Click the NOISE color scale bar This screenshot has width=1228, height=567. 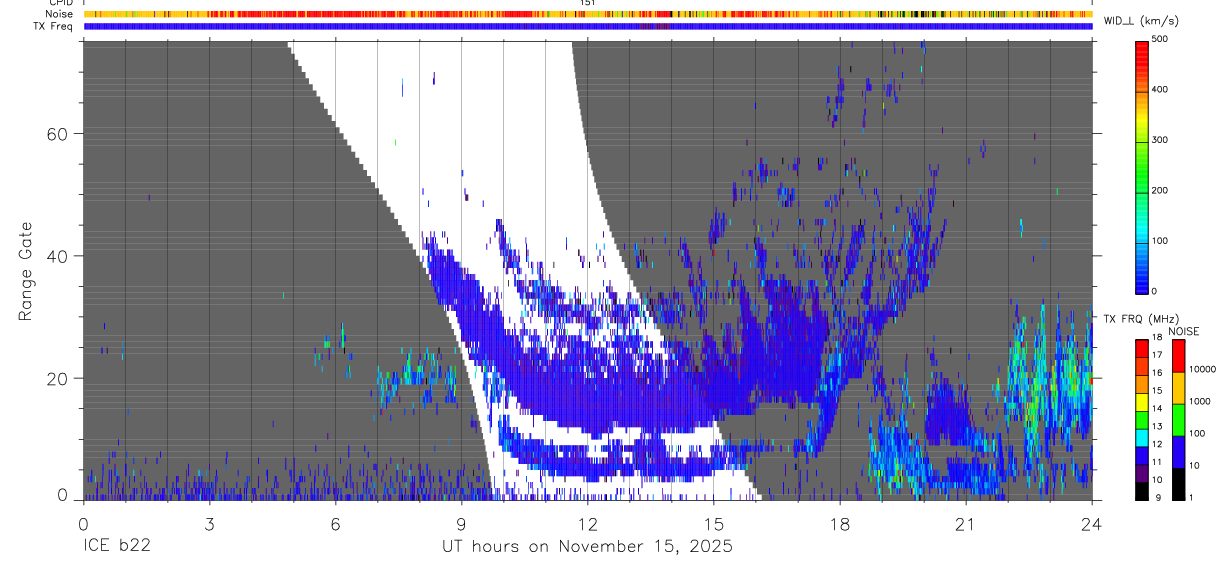point(1178,420)
